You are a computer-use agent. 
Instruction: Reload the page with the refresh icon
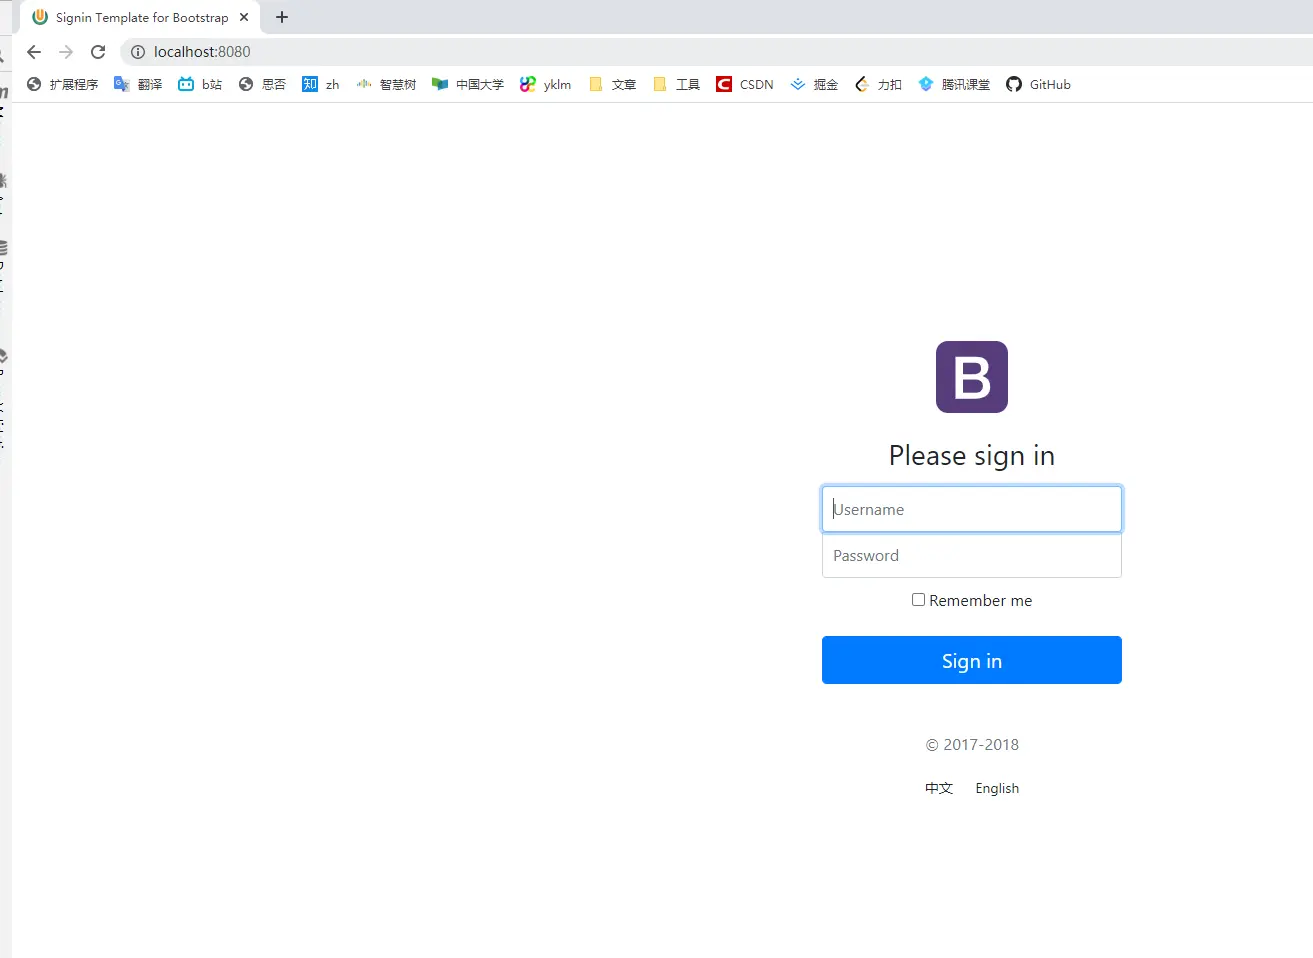coord(98,52)
